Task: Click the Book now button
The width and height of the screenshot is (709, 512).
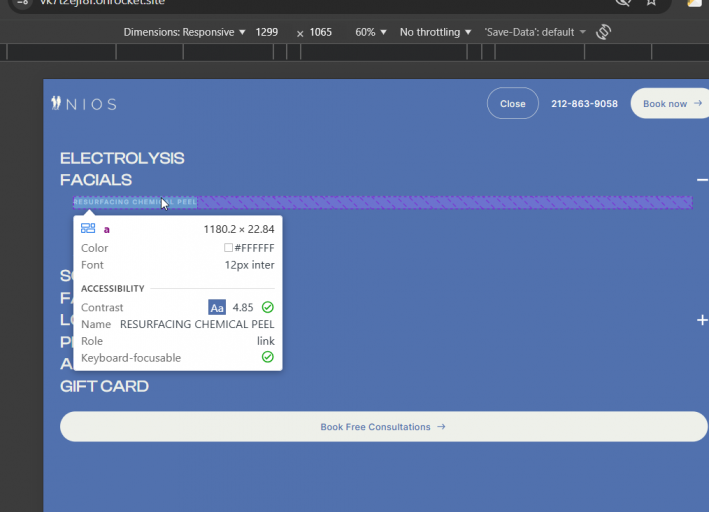Action: [x=670, y=104]
